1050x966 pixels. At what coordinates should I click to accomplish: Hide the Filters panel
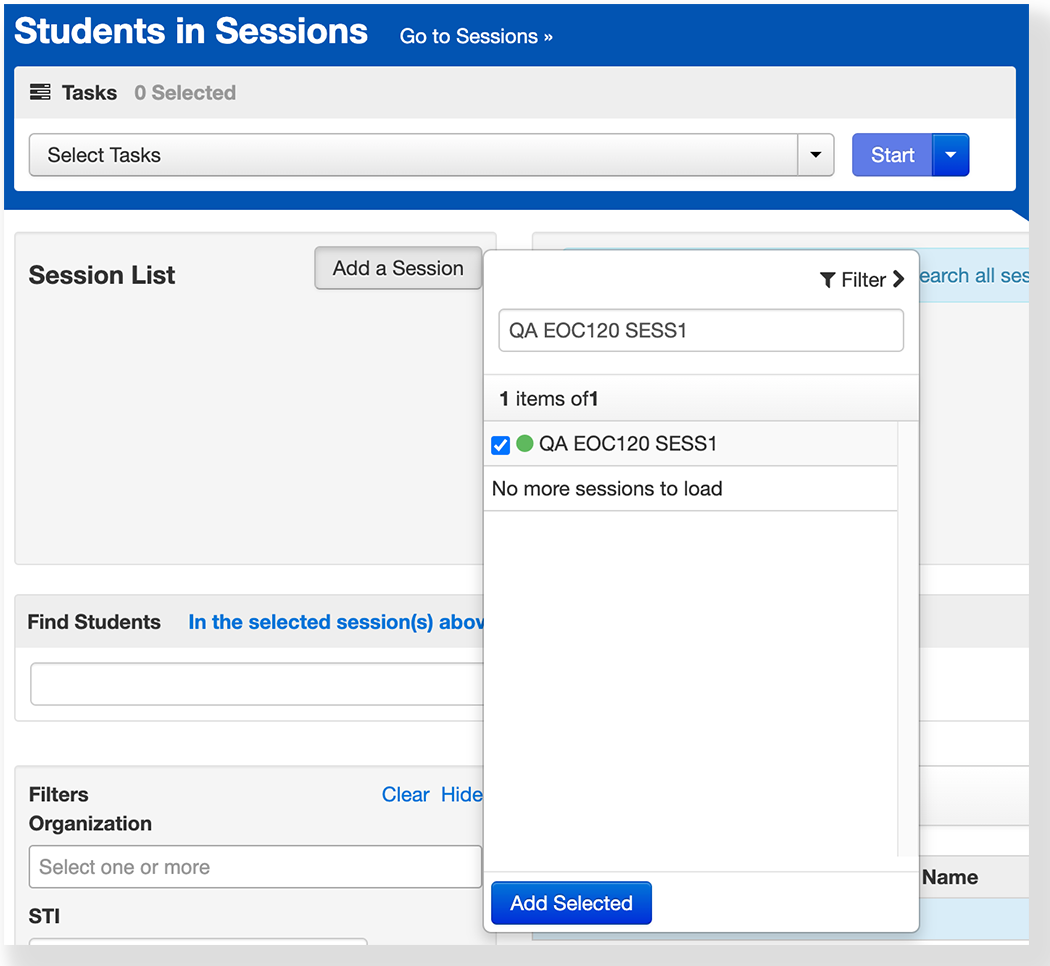[461, 795]
